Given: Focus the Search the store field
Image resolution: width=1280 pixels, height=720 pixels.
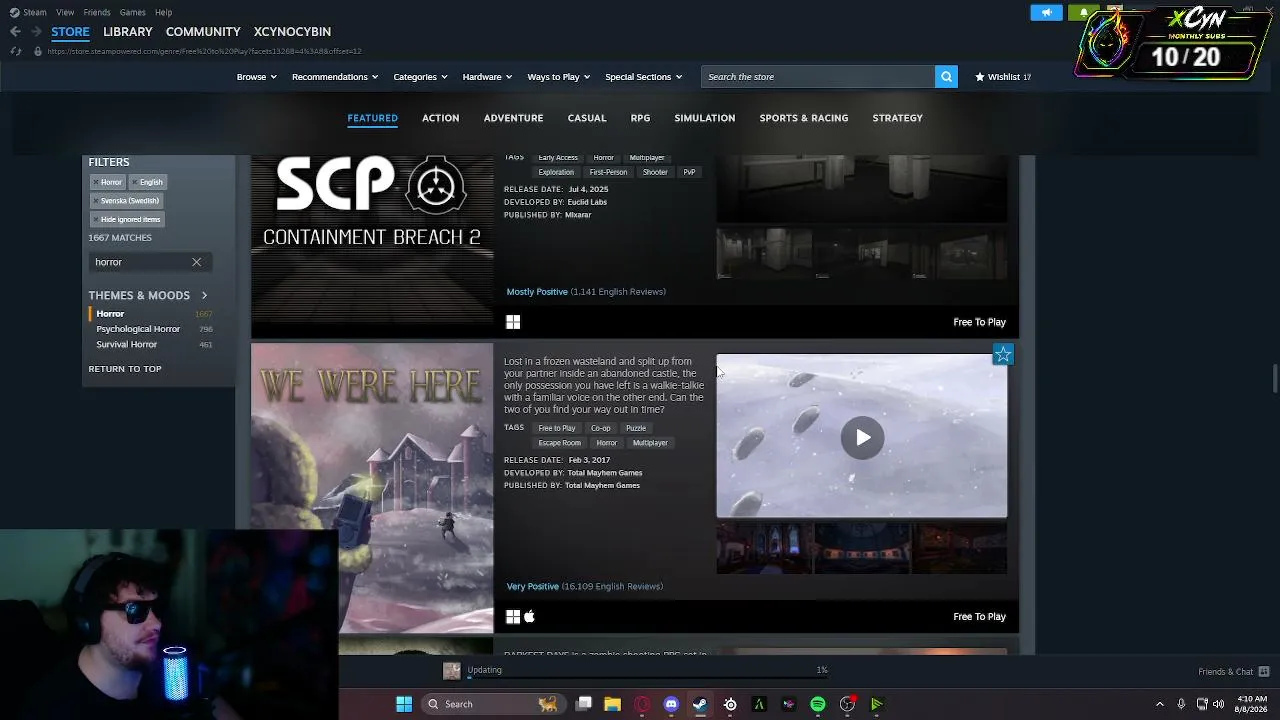Looking at the screenshot, I should [x=818, y=77].
